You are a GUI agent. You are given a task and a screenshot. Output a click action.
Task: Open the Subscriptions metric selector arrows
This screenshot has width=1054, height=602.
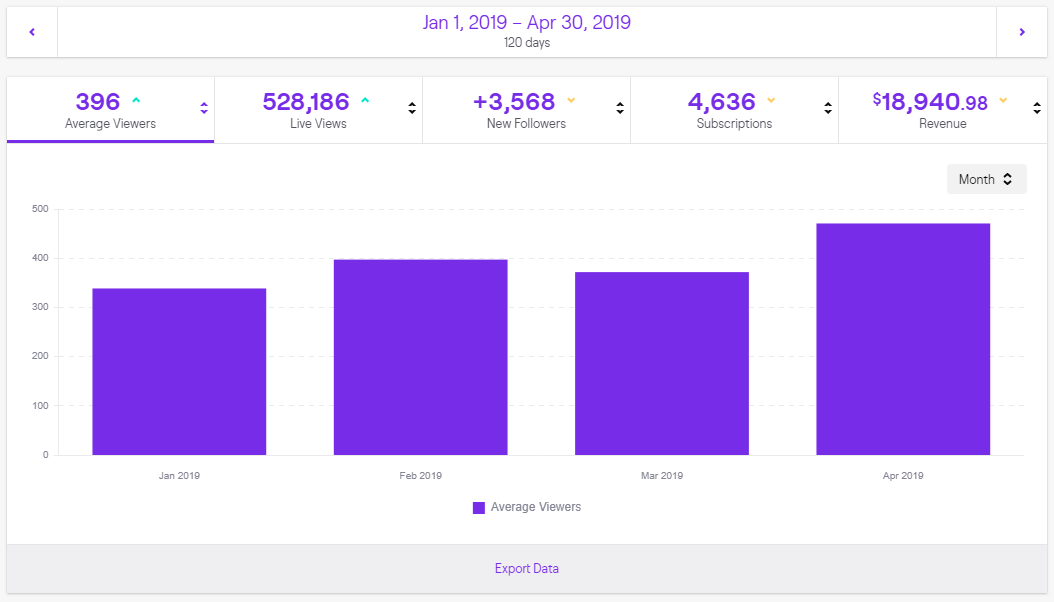[x=828, y=109]
